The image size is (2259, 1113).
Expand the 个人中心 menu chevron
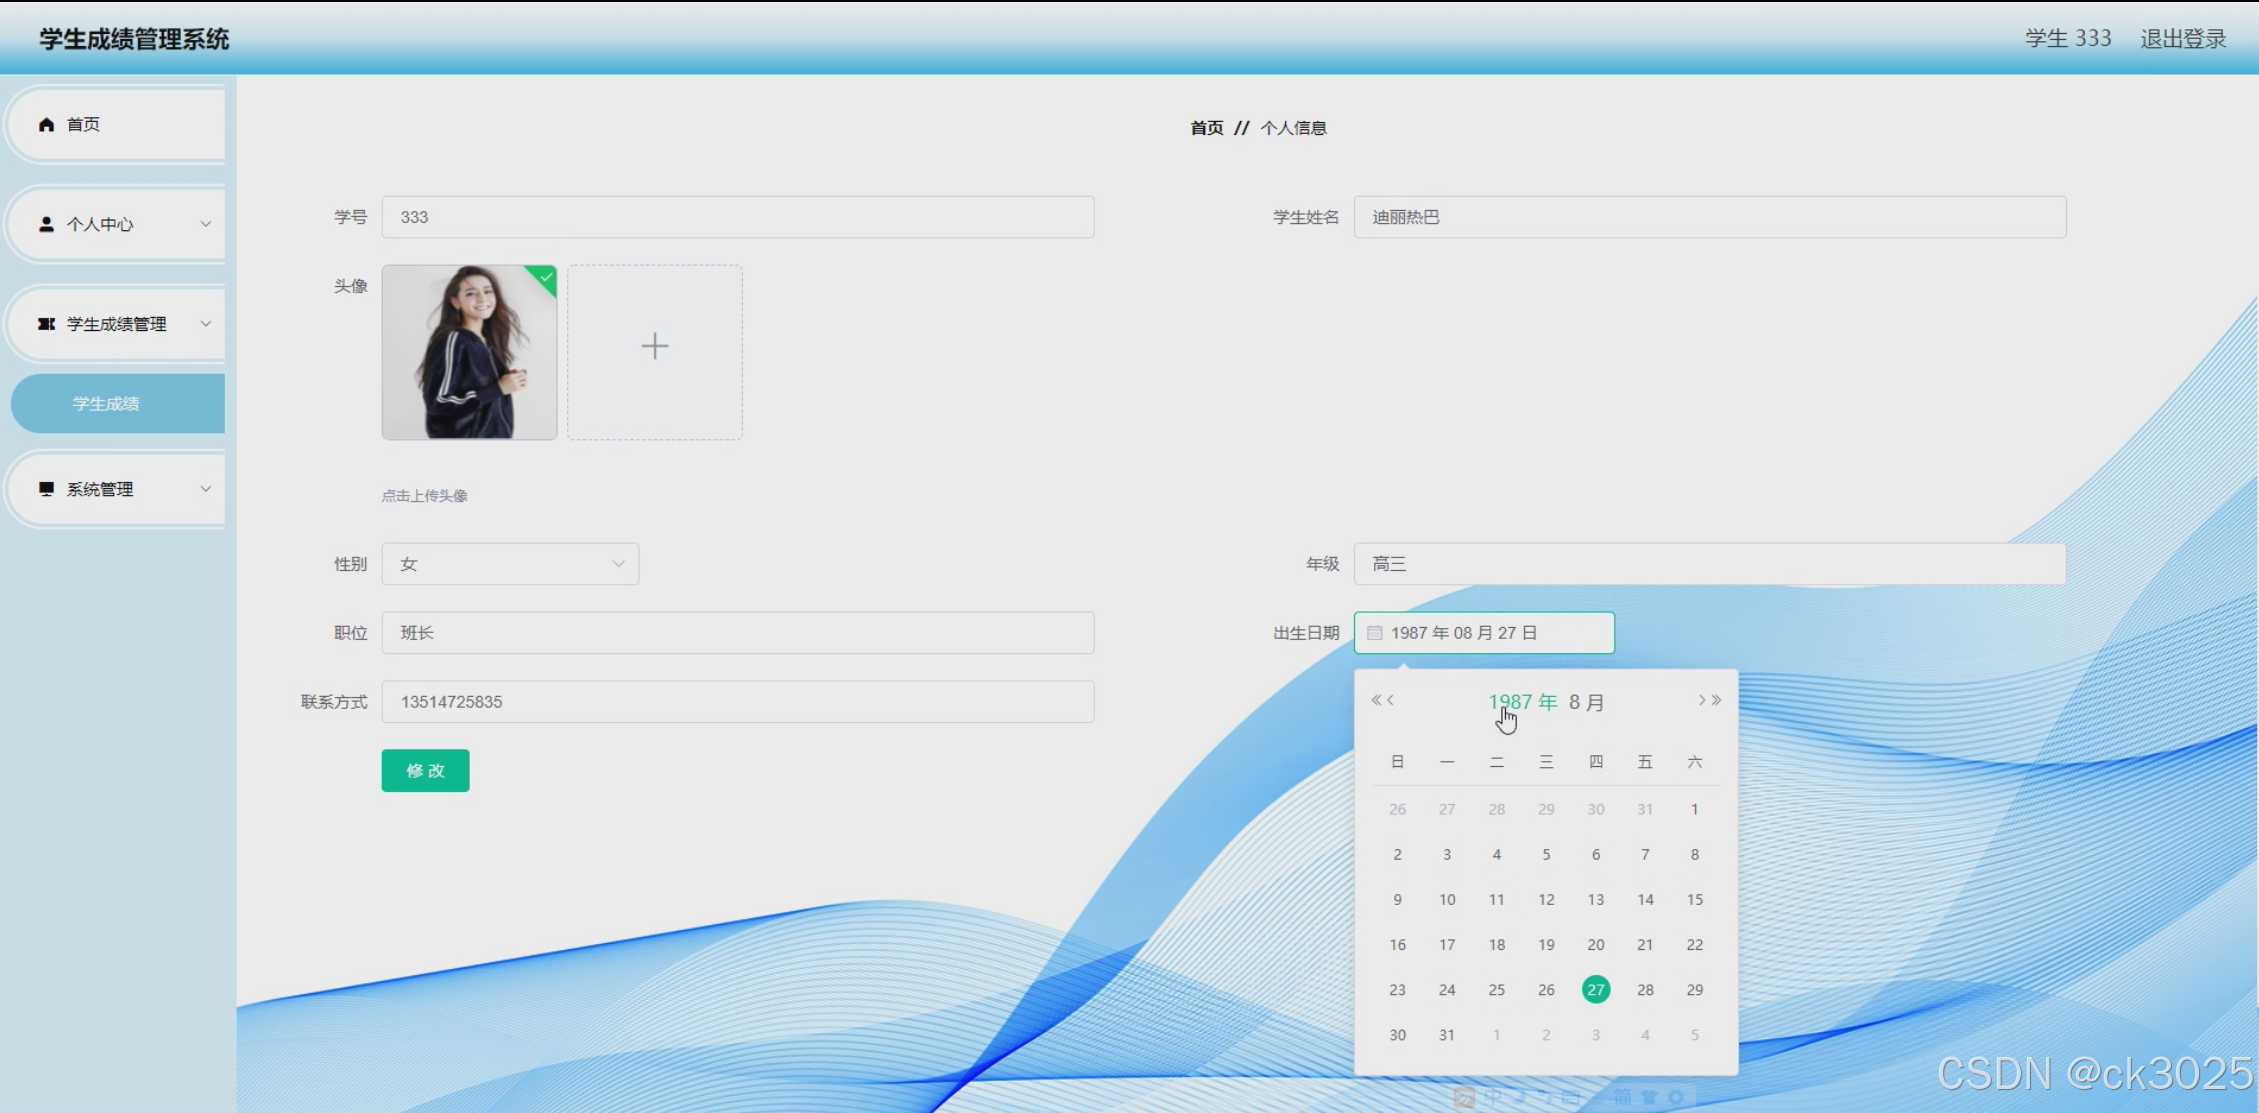(206, 224)
